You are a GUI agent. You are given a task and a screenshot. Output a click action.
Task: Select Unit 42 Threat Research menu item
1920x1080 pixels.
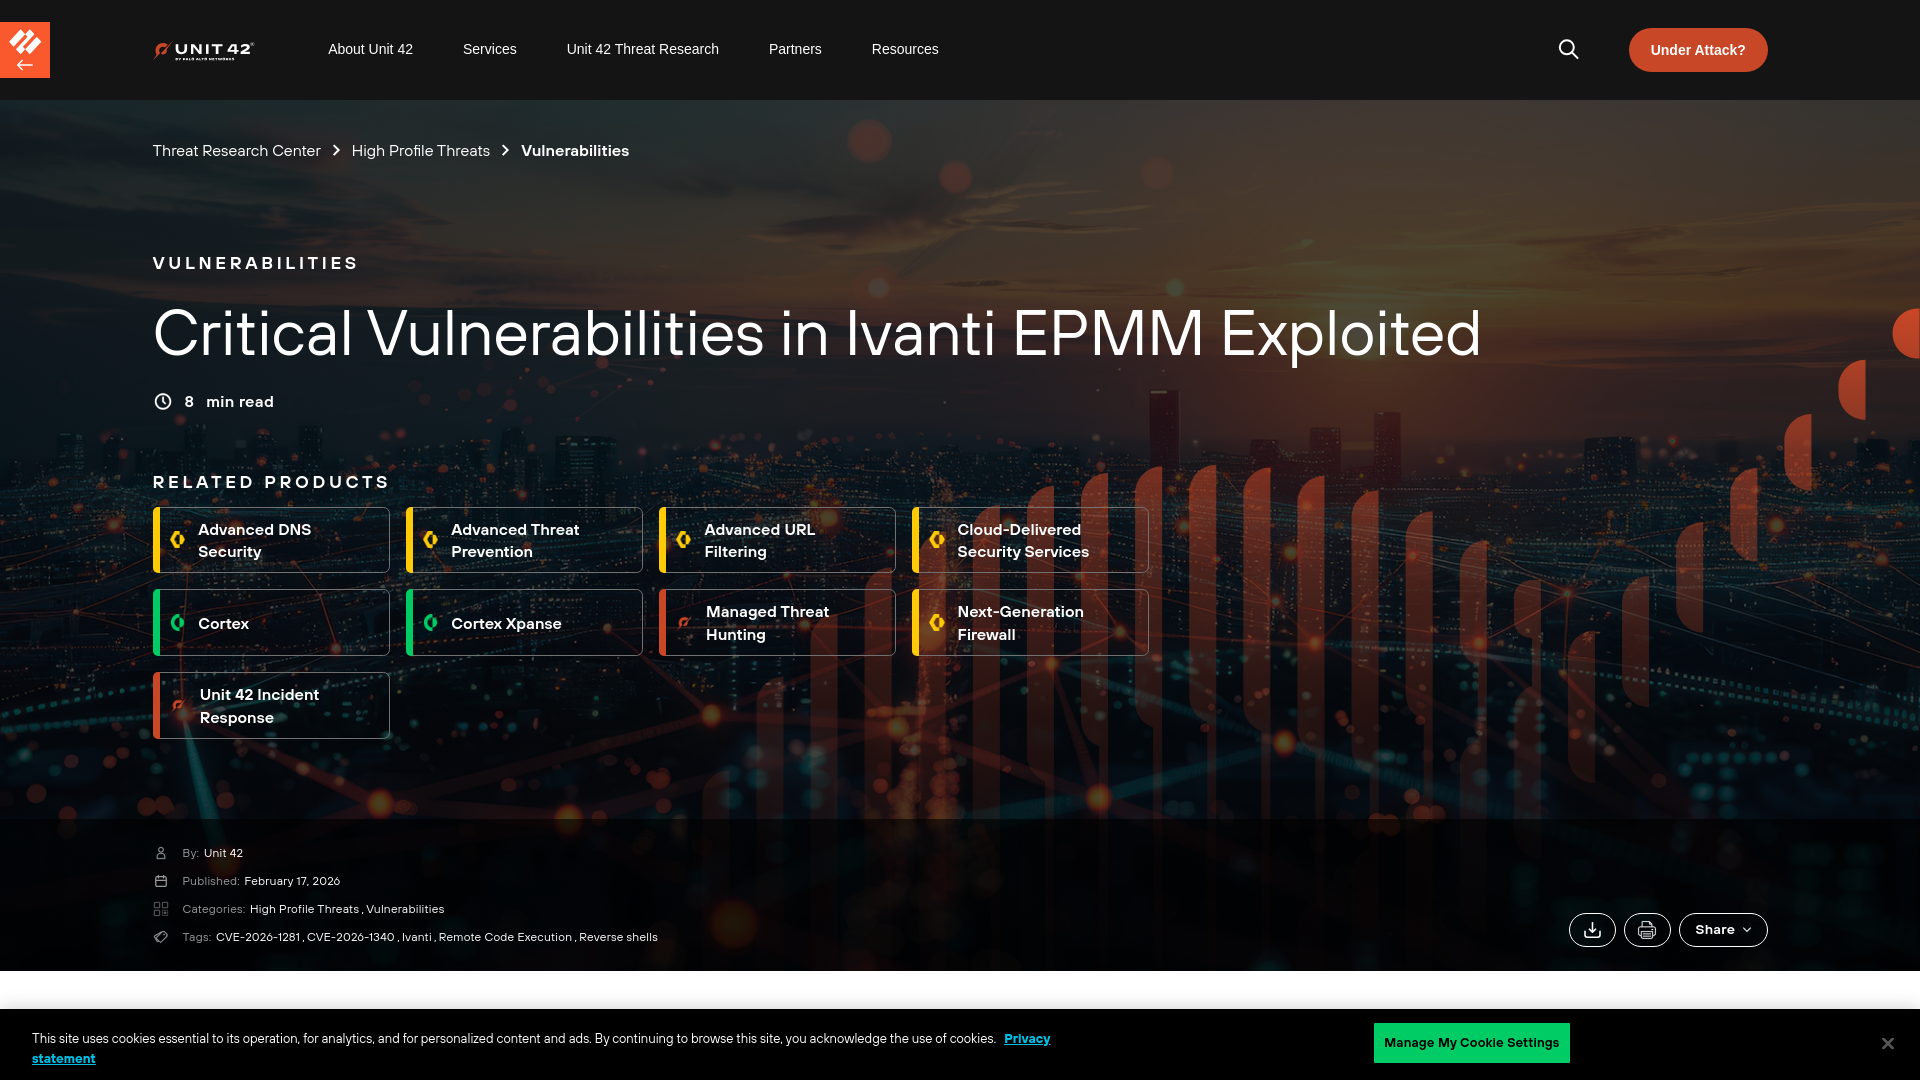pos(642,49)
